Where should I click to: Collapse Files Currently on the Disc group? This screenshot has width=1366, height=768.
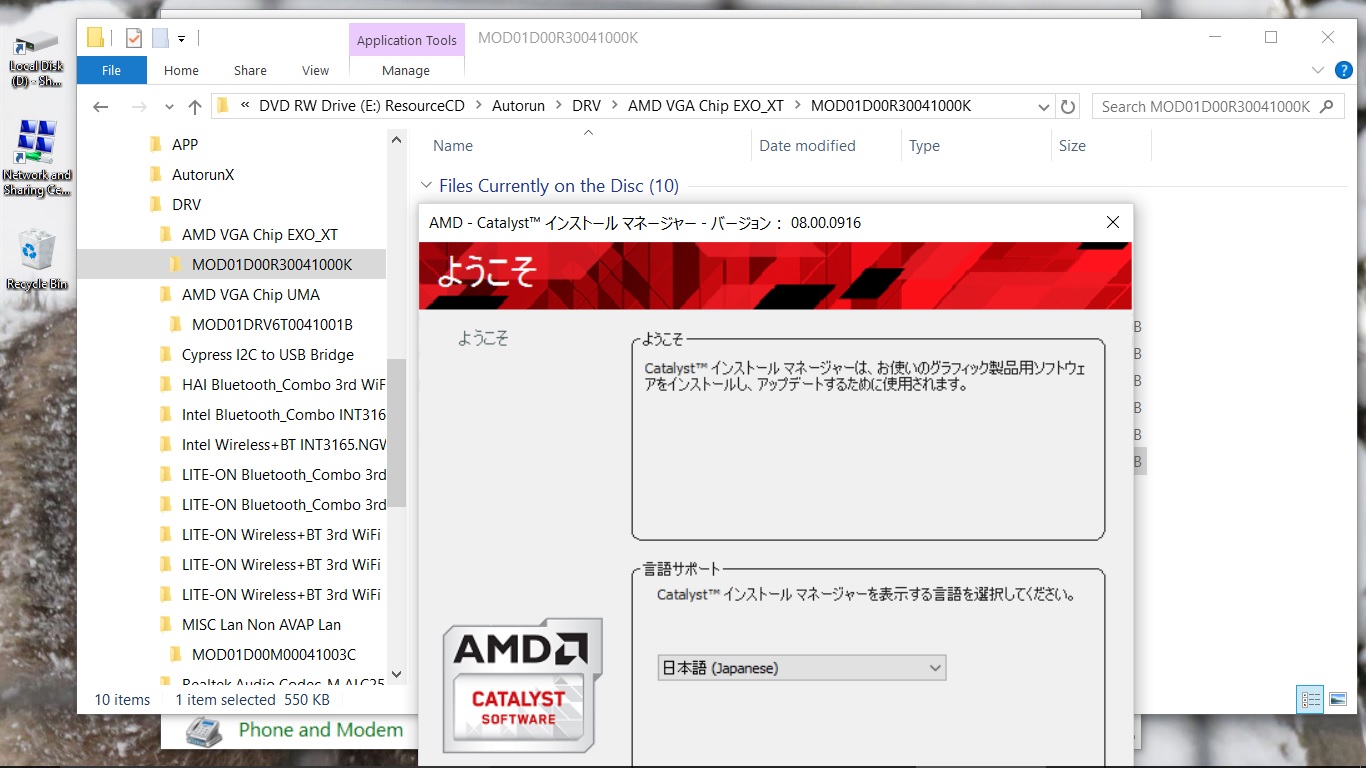click(x=426, y=185)
